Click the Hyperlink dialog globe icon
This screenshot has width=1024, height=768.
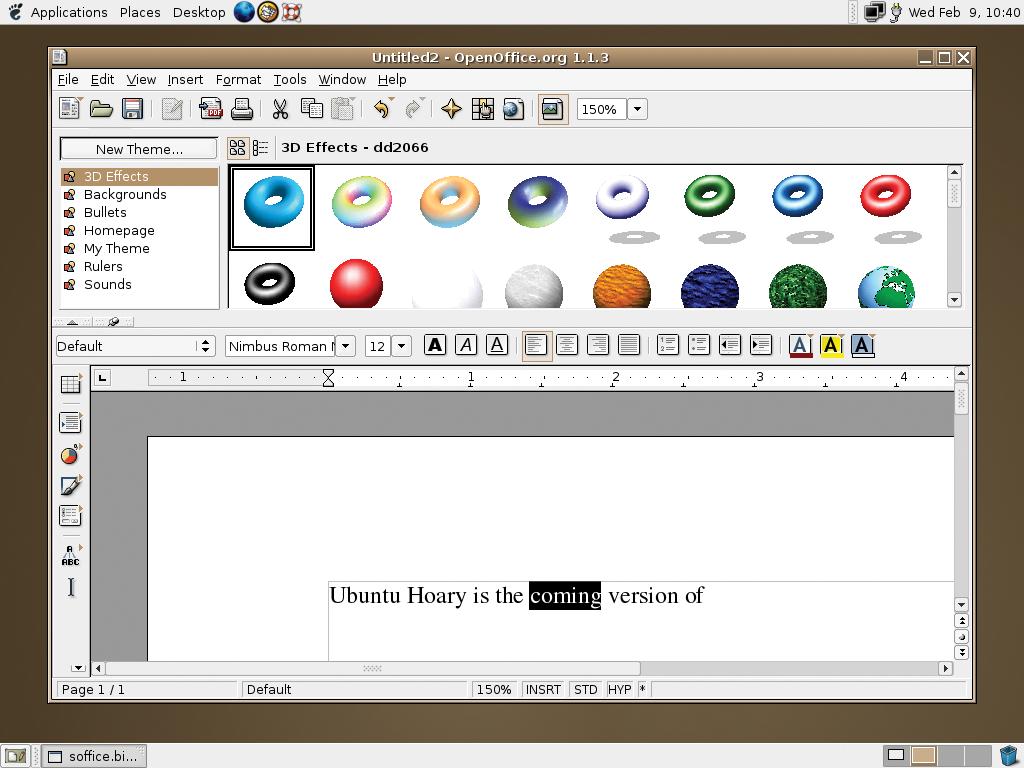513,108
